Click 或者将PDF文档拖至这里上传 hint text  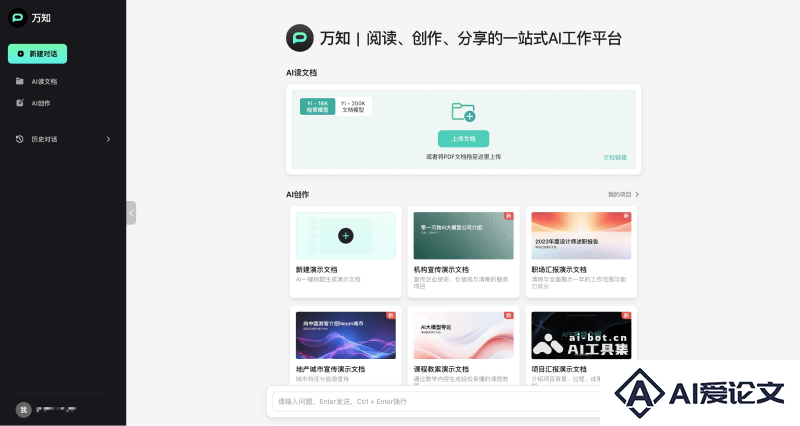pyautogui.click(x=463, y=157)
